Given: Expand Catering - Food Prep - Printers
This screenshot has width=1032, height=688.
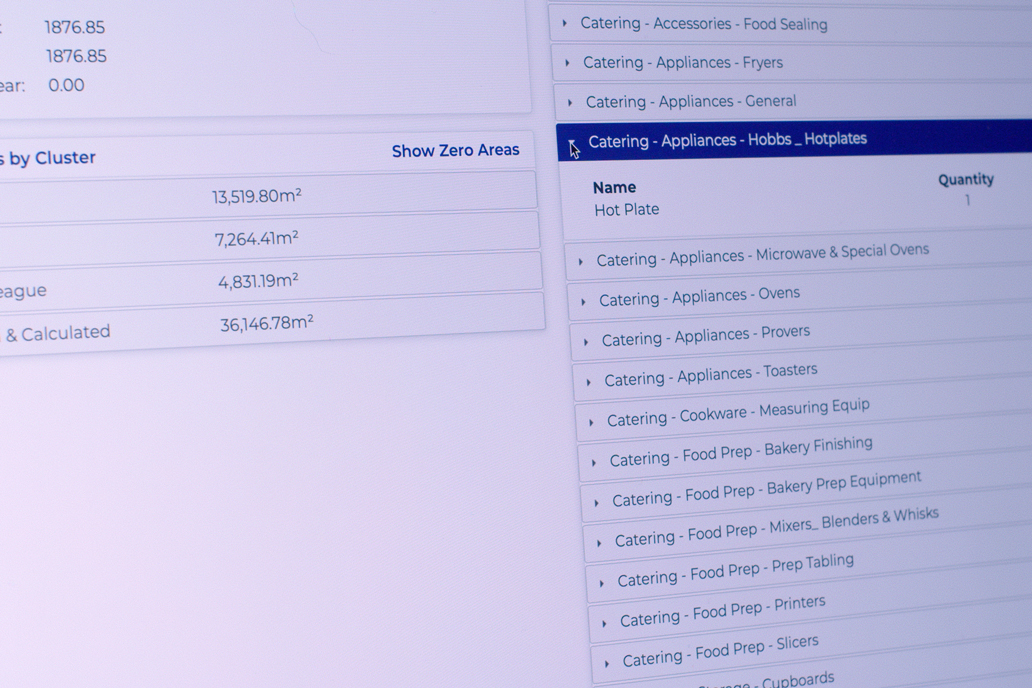Looking at the screenshot, I should click(x=722, y=611).
